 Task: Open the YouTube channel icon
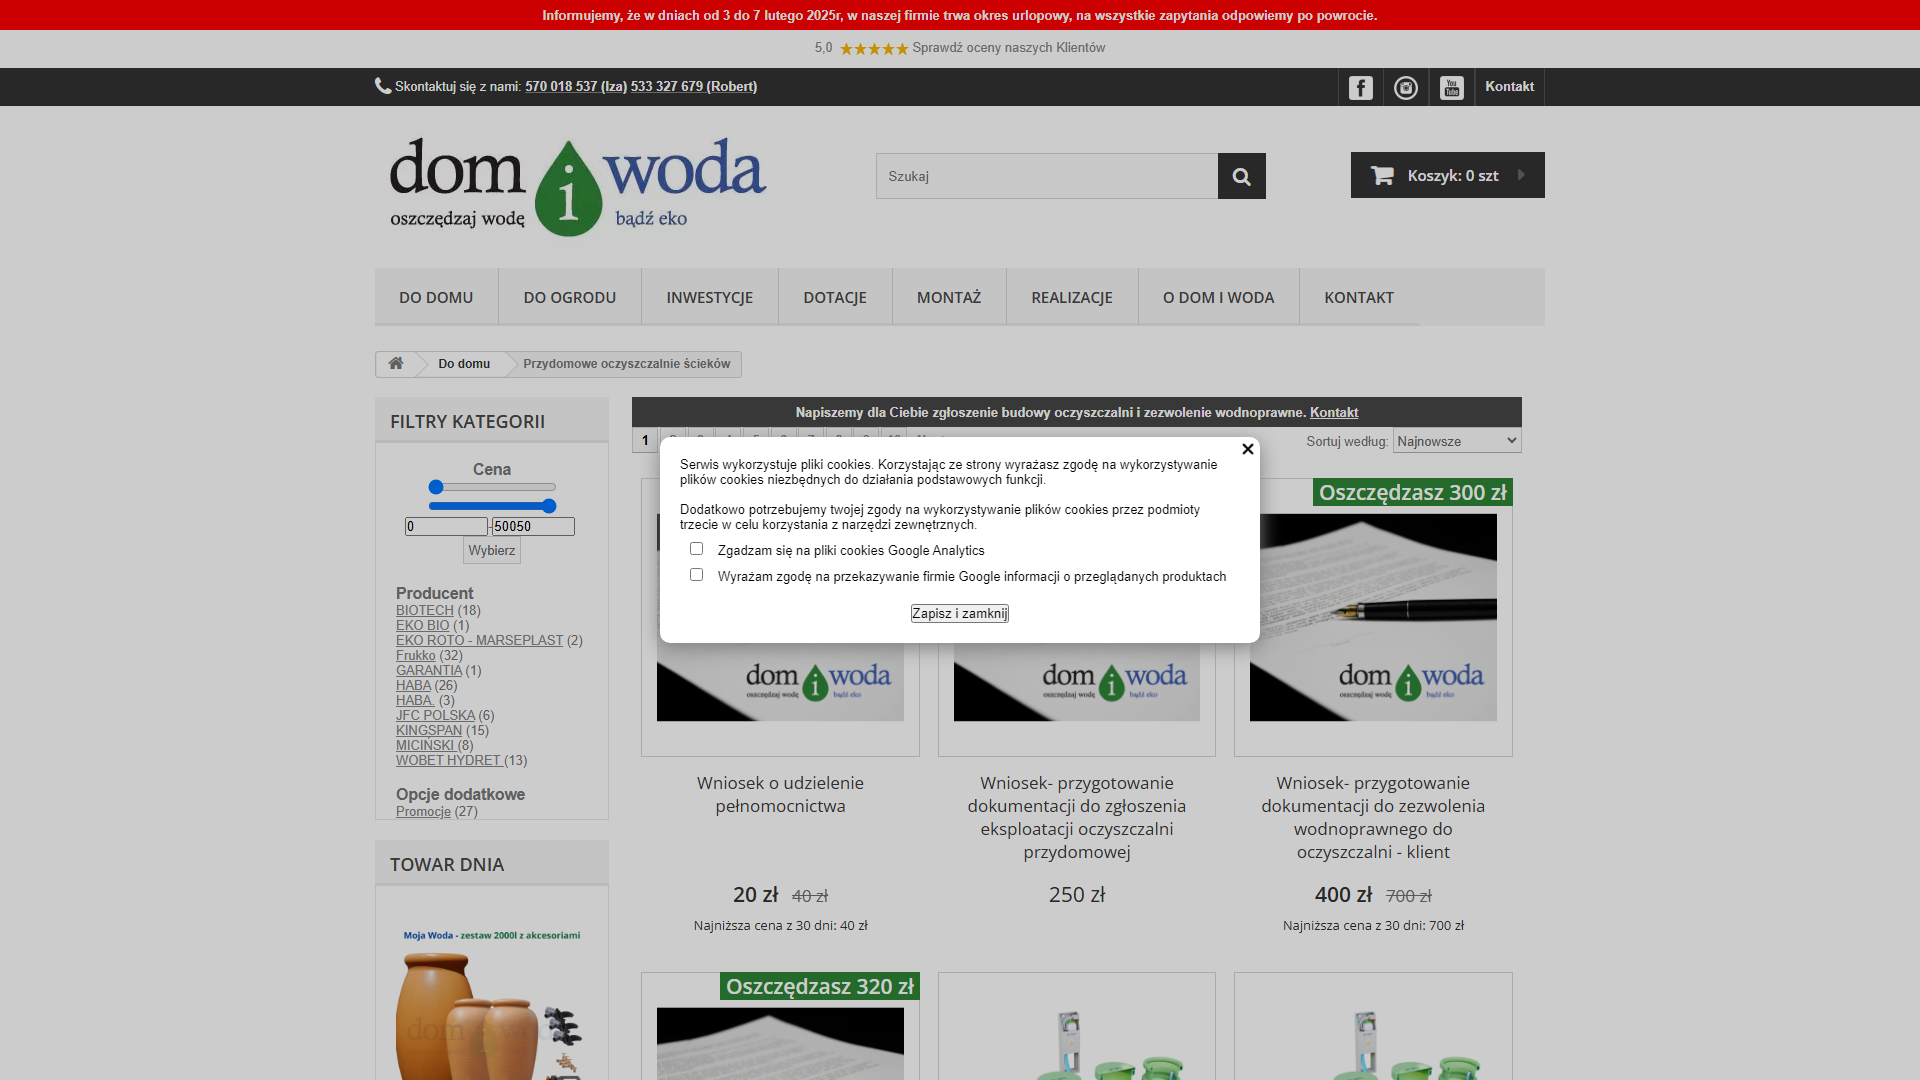point(1451,87)
